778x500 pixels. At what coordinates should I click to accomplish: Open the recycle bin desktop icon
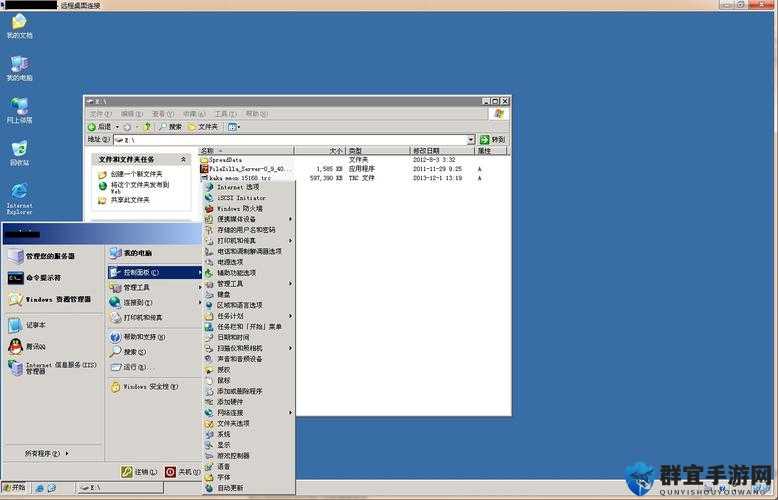coord(19,153)
